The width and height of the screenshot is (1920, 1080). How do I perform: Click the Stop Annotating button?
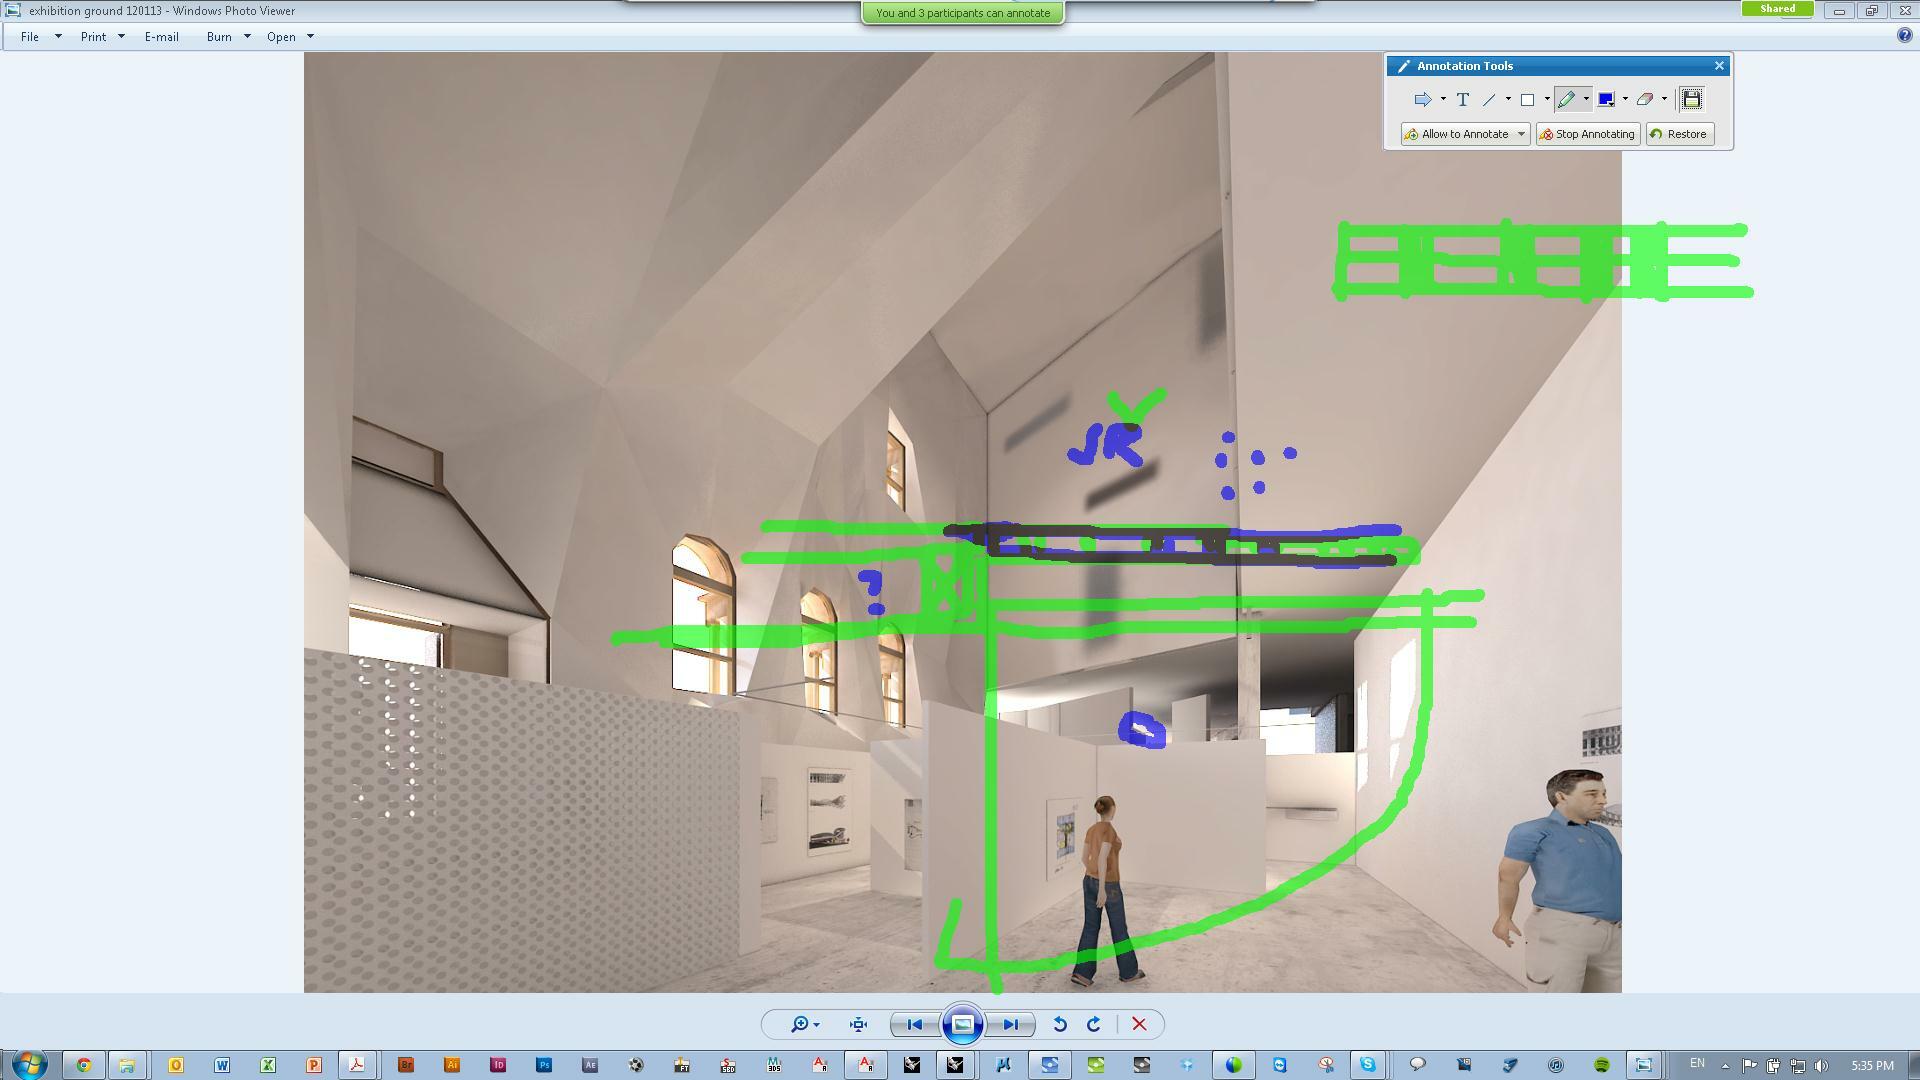(1587, 134)
